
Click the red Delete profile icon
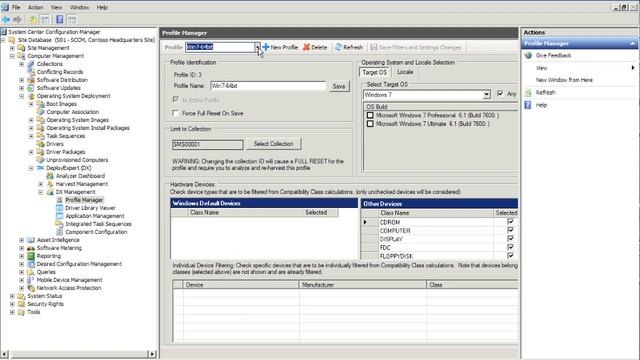(x=306, y=47)
